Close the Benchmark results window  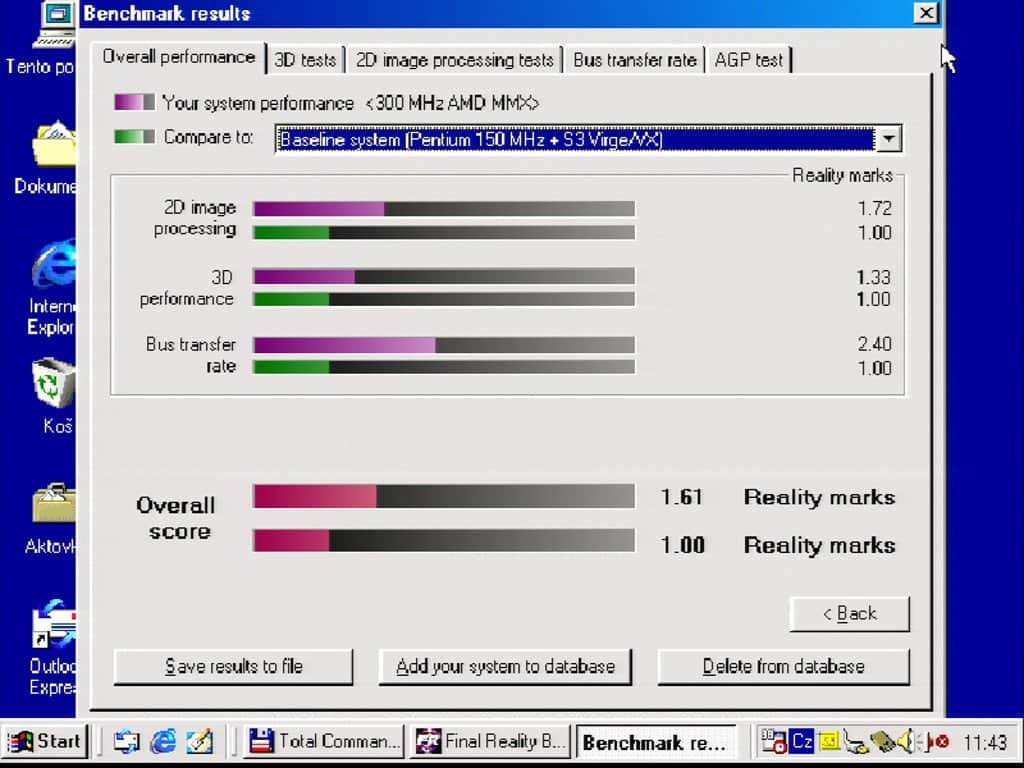point(925,13)
